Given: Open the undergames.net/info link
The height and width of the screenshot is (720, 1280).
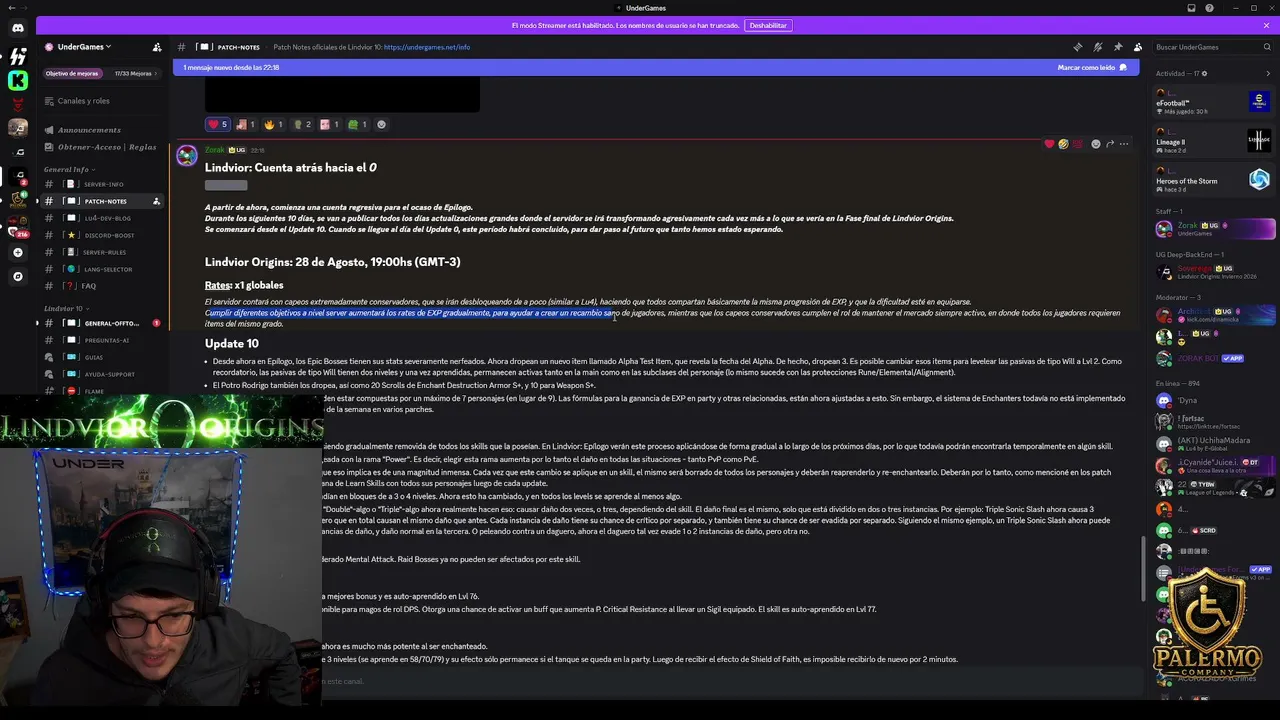Looking at the screenshot, I should (427, 47).
